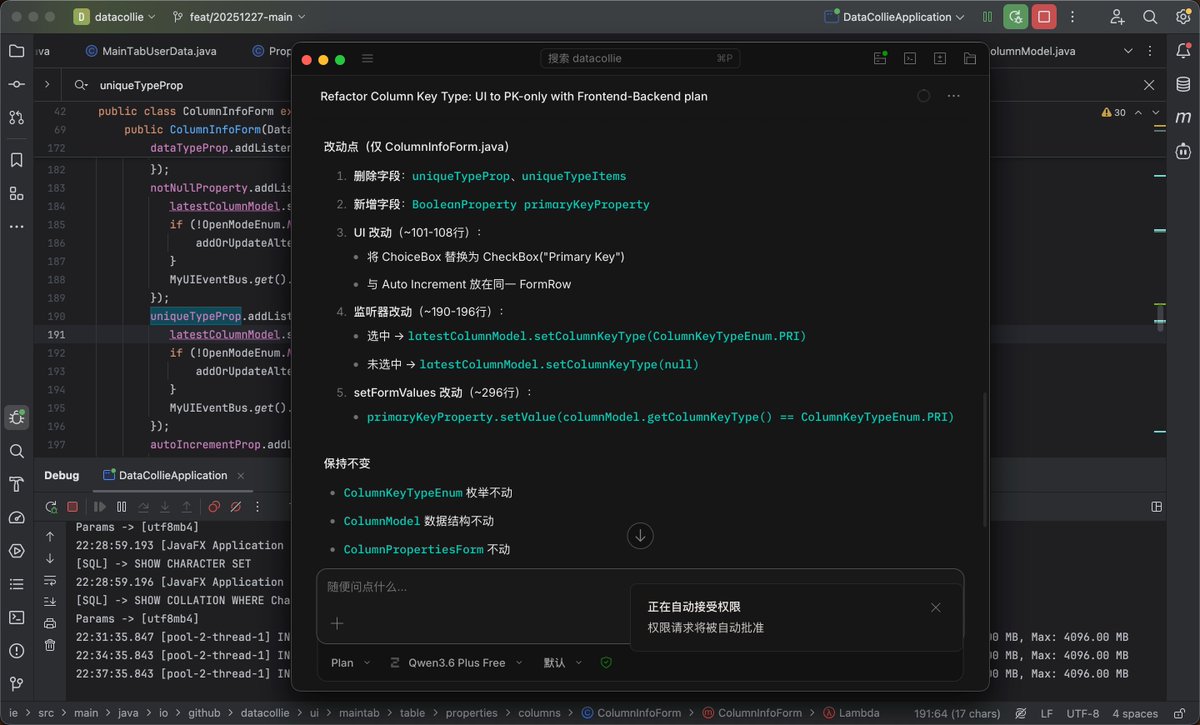This screenshot has width=1200, height=725.
Task: Show more tool windows ellipsis
Action: tap(16, 227)
